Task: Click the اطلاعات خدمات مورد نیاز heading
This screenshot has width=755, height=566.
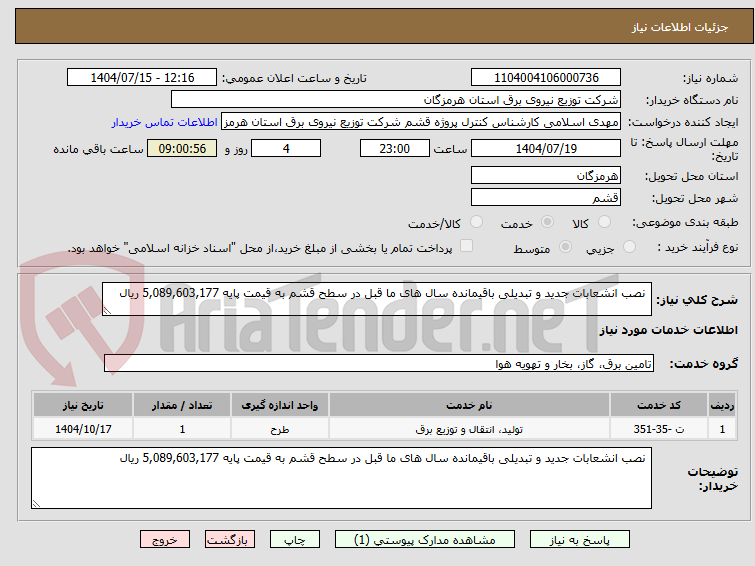Action: point(668,330)
